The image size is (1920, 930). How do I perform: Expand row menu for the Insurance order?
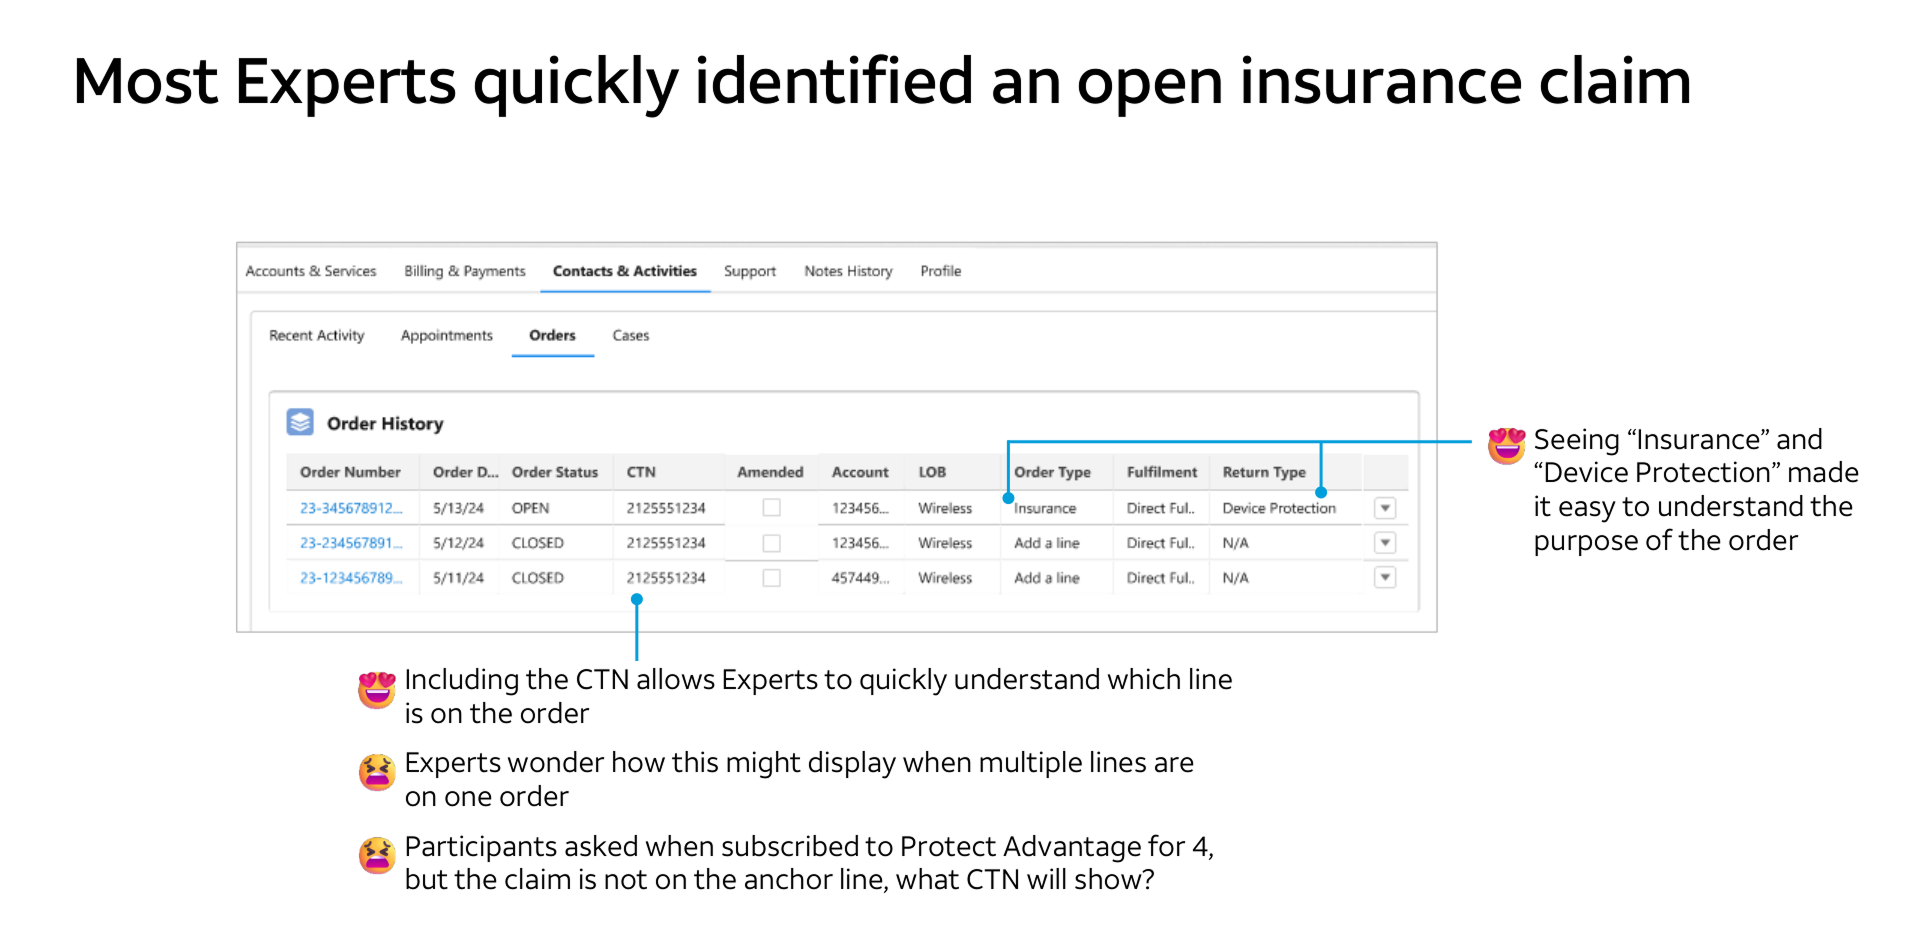click(x=1385, y=508)
